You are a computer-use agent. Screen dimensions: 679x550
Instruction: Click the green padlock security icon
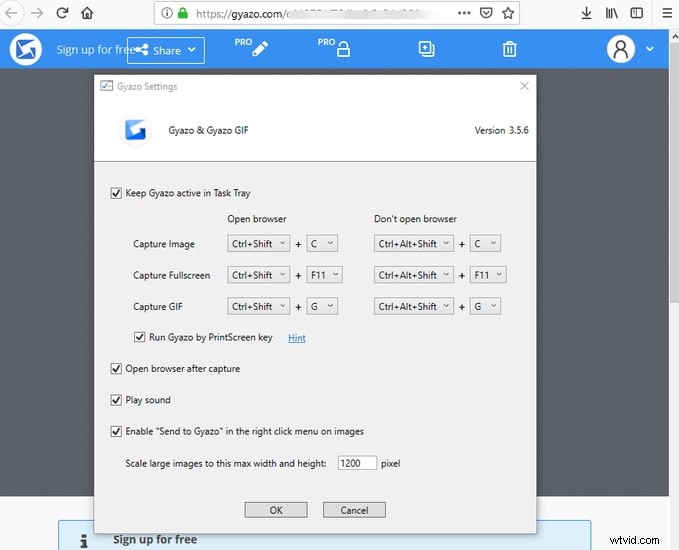coord(183,13)
